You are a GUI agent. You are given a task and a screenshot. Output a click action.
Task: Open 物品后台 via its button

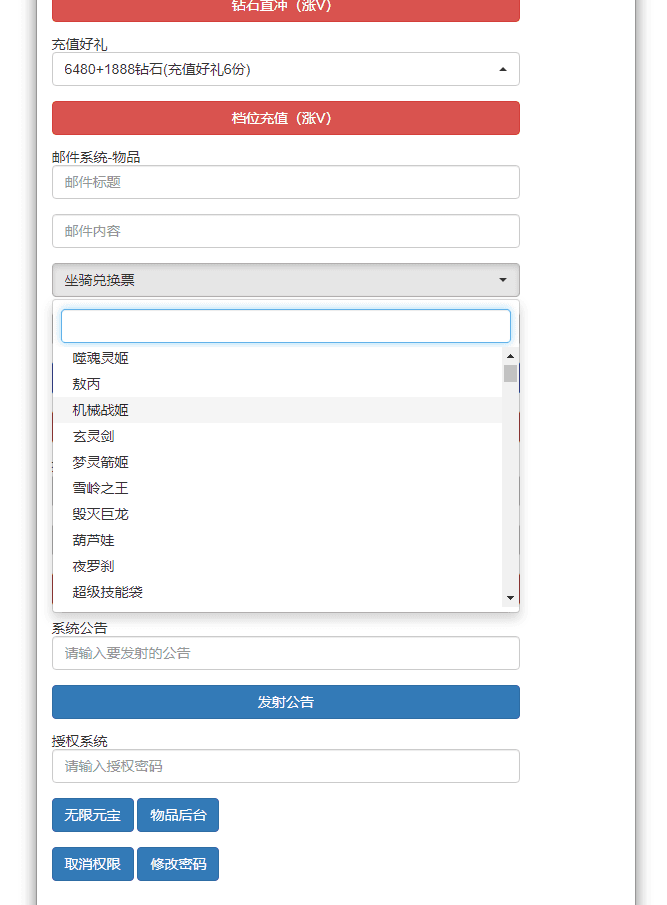[178, 815]
